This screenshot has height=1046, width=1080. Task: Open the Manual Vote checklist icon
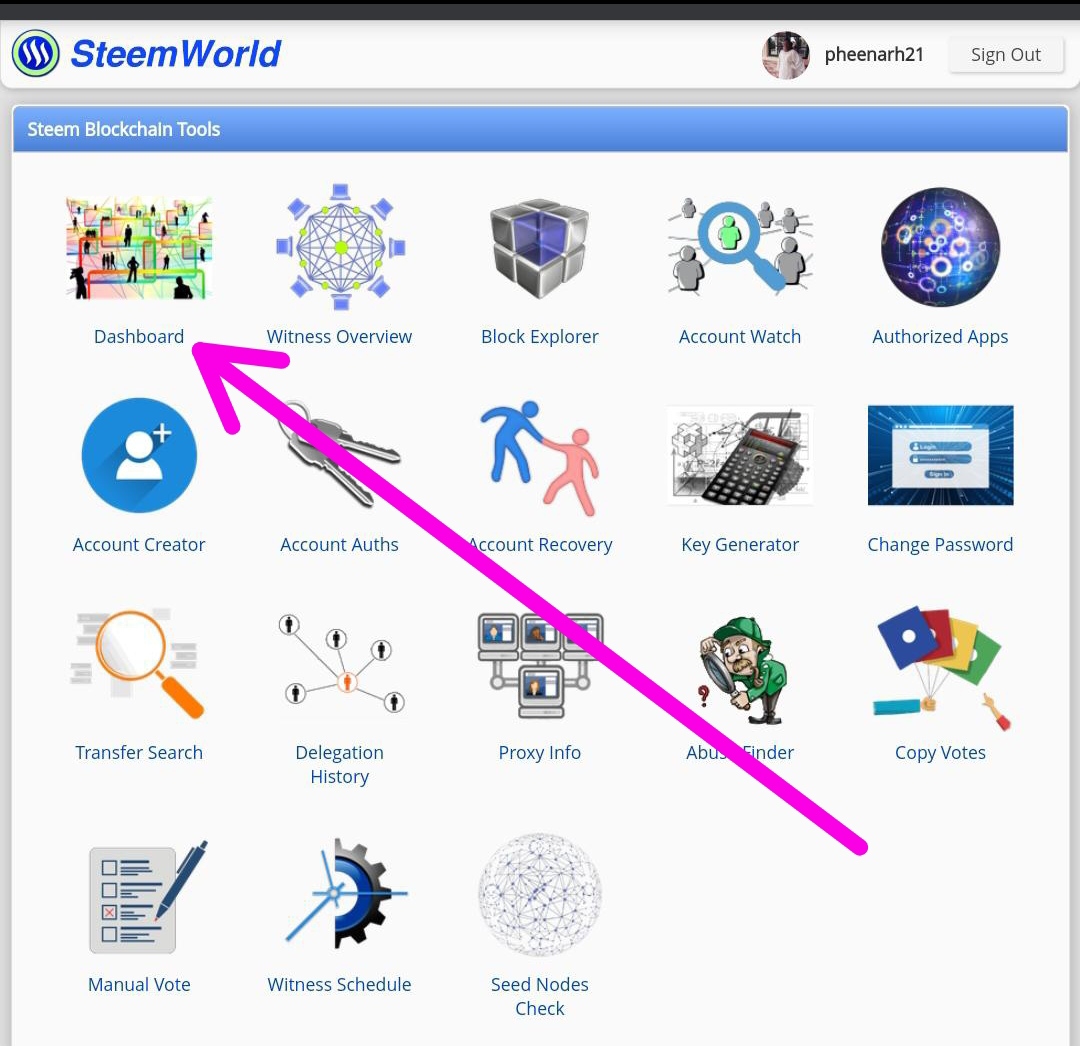147,897
